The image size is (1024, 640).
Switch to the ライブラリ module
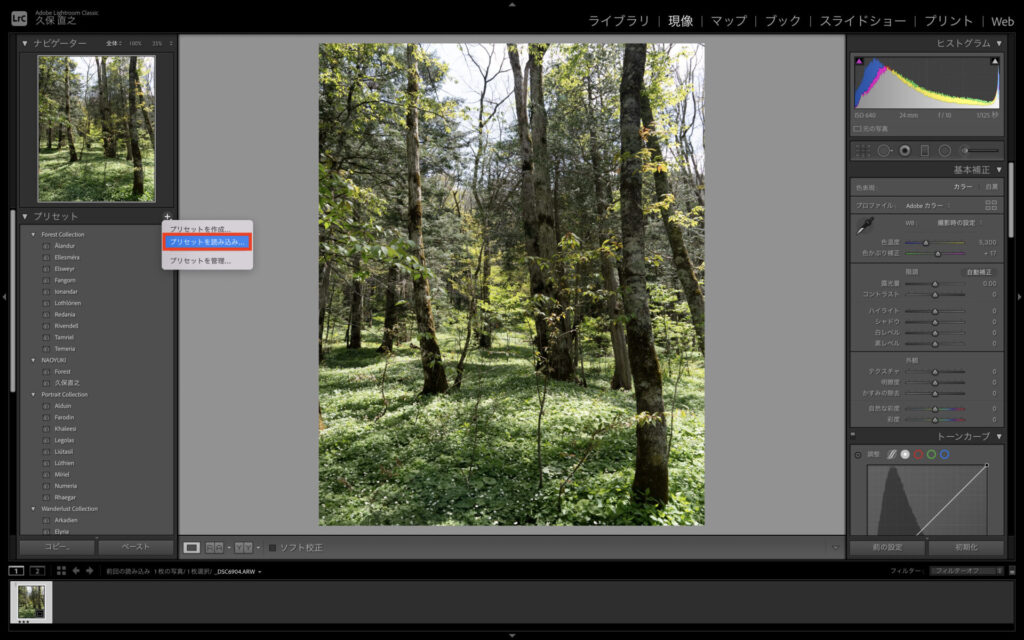[x=618, y=21]
